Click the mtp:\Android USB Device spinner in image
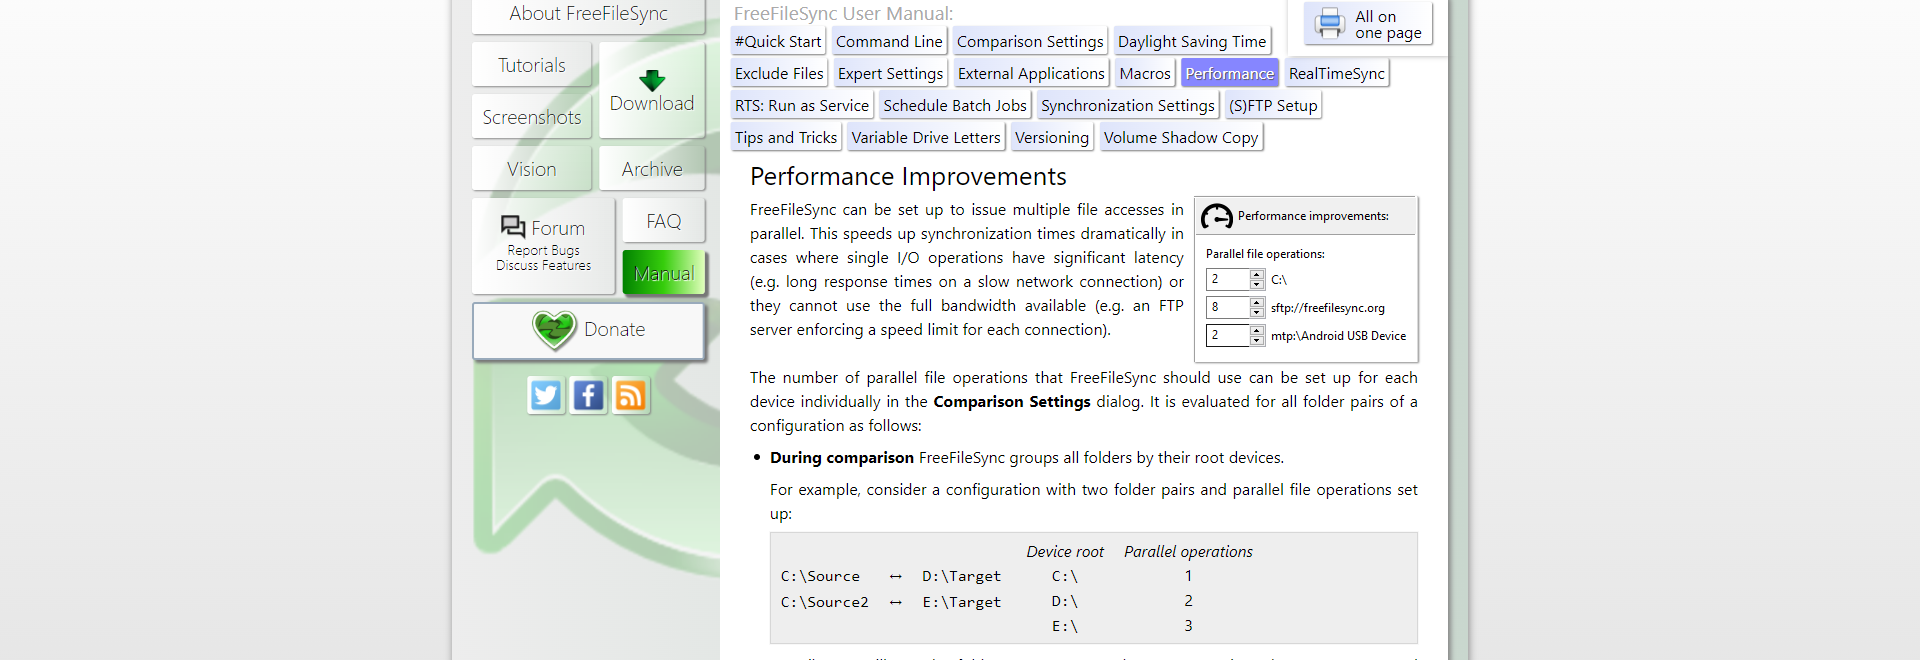Viewport: 1920px width, 660px height. tap(1235, 335)
